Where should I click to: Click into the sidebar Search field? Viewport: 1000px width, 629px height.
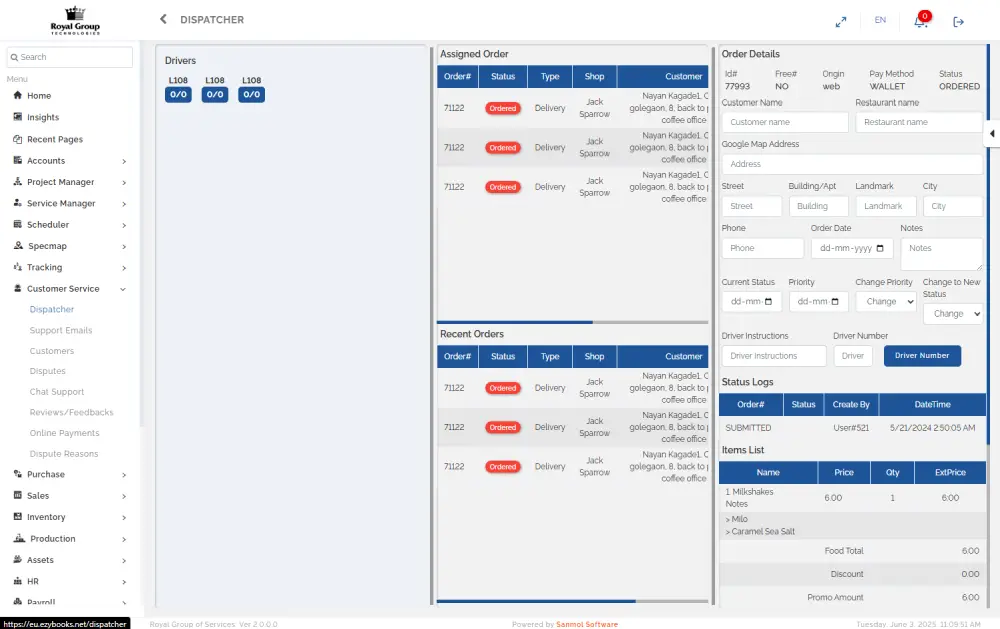(x=70, y=57)
